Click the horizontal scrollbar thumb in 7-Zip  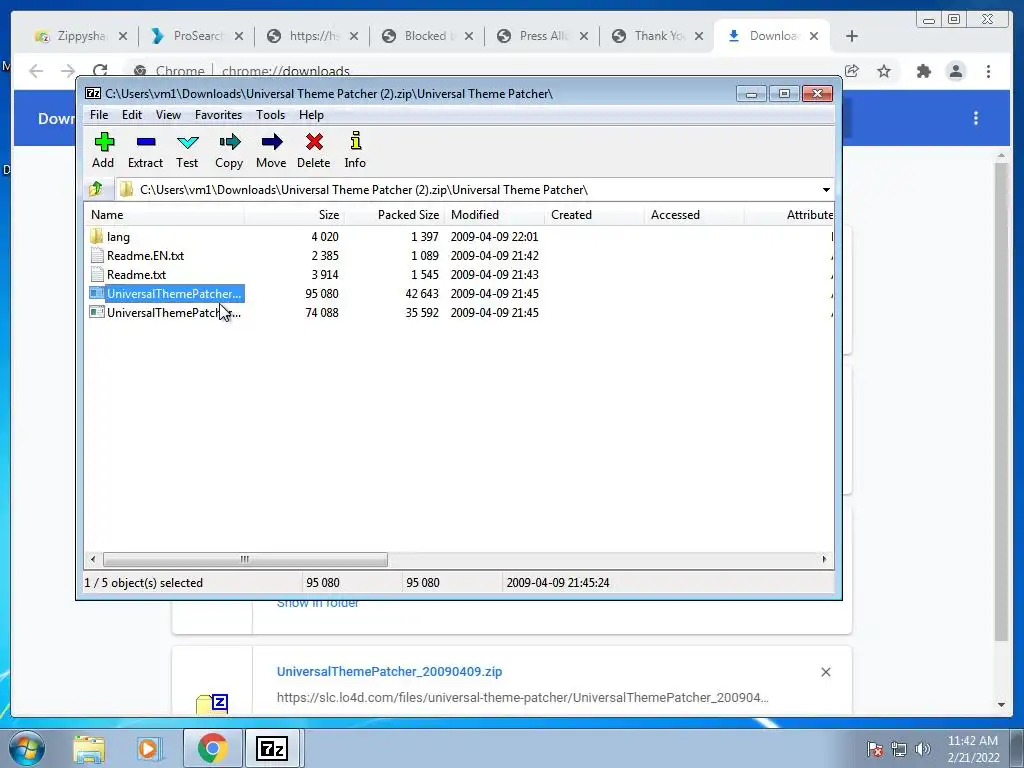pyautogui.click(x=245, y=560)
